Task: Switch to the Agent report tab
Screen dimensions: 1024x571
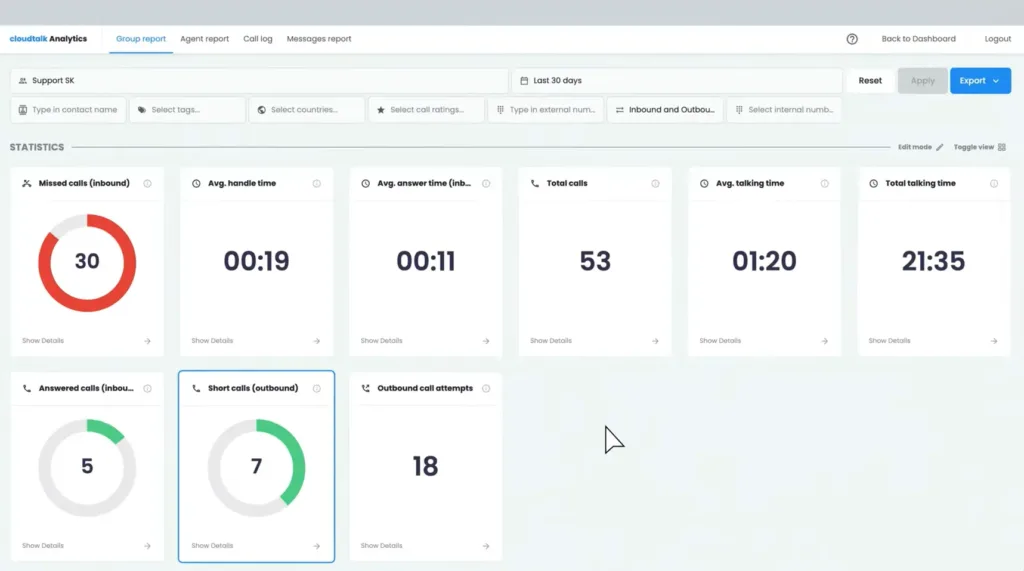Action: tap(204, 39)
